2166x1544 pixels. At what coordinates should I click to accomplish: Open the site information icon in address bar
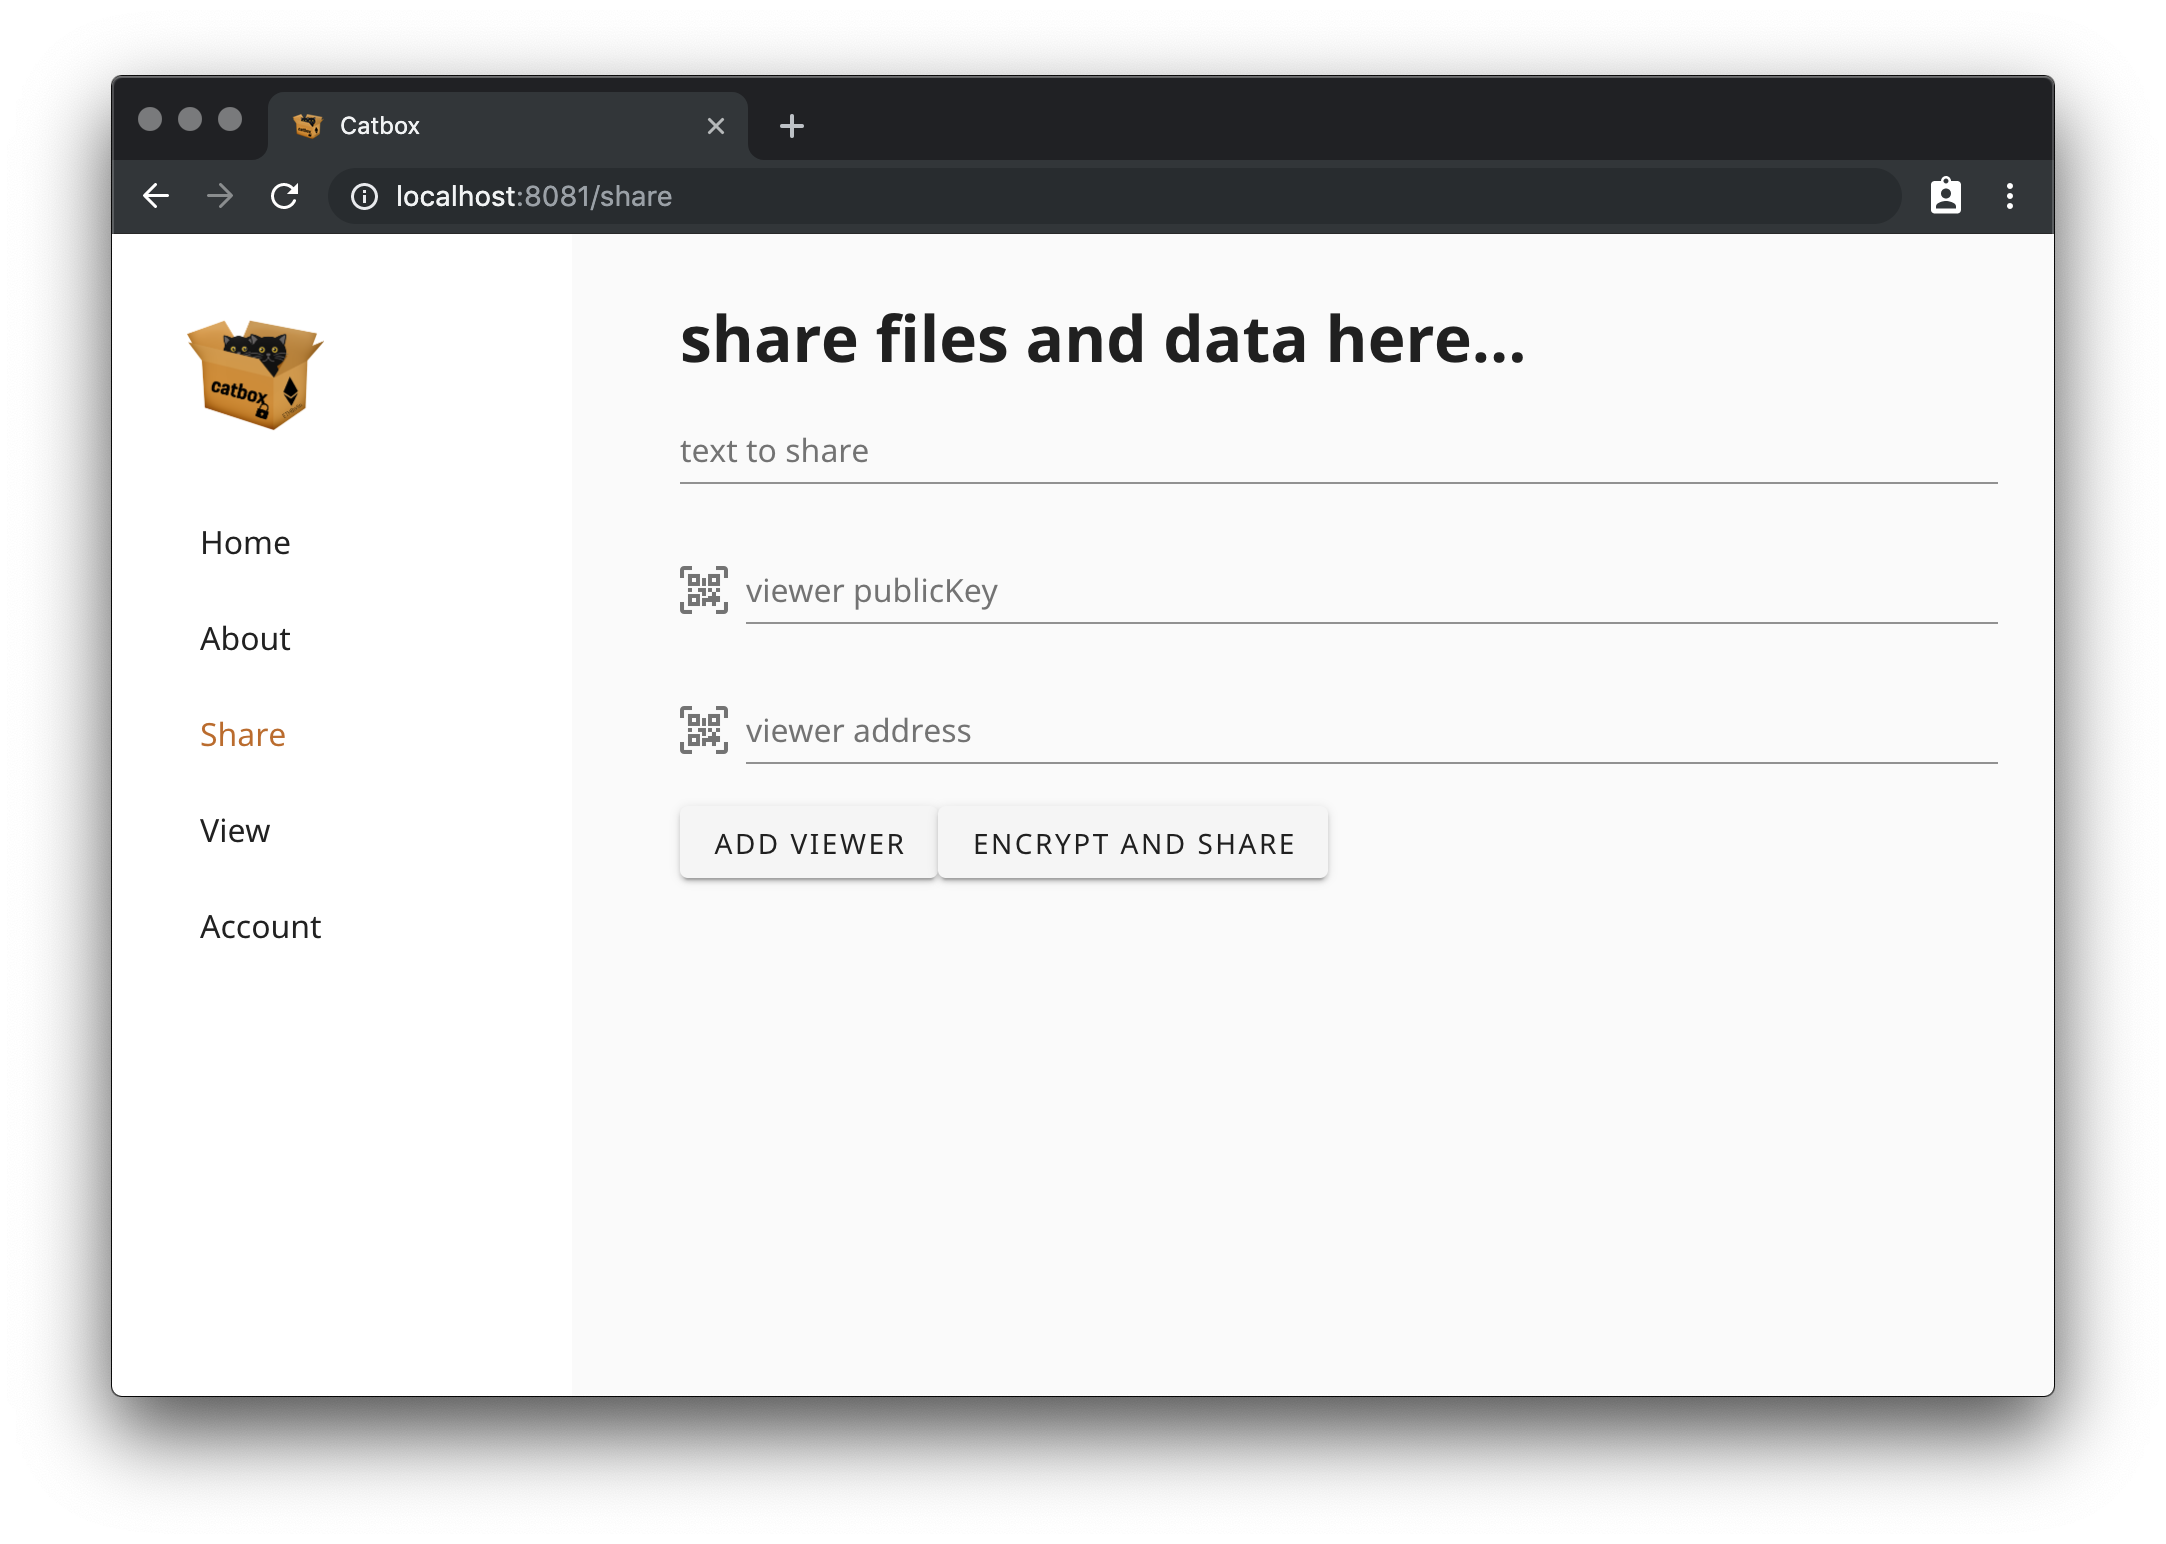(364, 196)
